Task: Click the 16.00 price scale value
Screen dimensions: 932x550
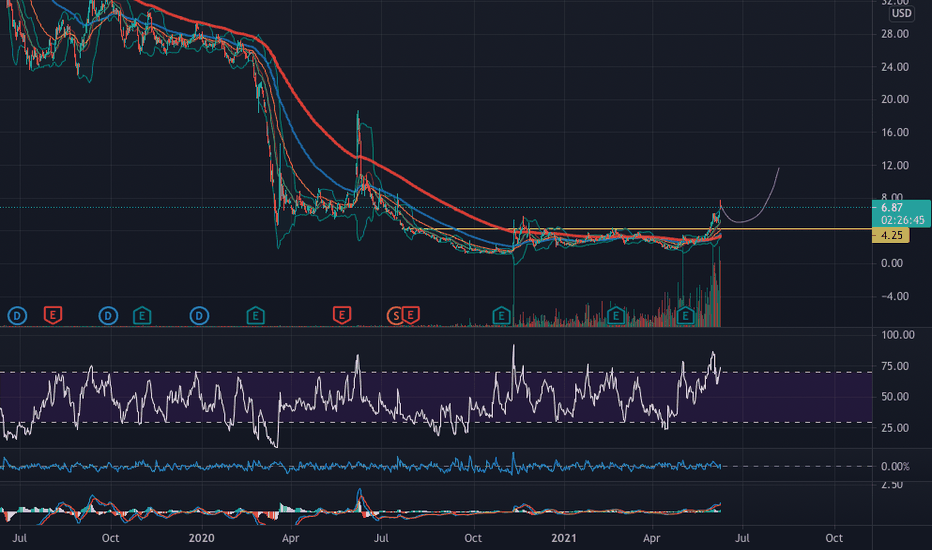Action: 895,133
